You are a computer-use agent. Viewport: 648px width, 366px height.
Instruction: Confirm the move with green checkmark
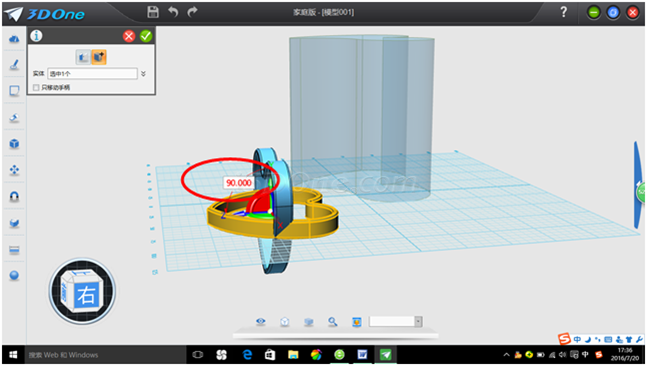pyautogui.click(x=146, y=36)
